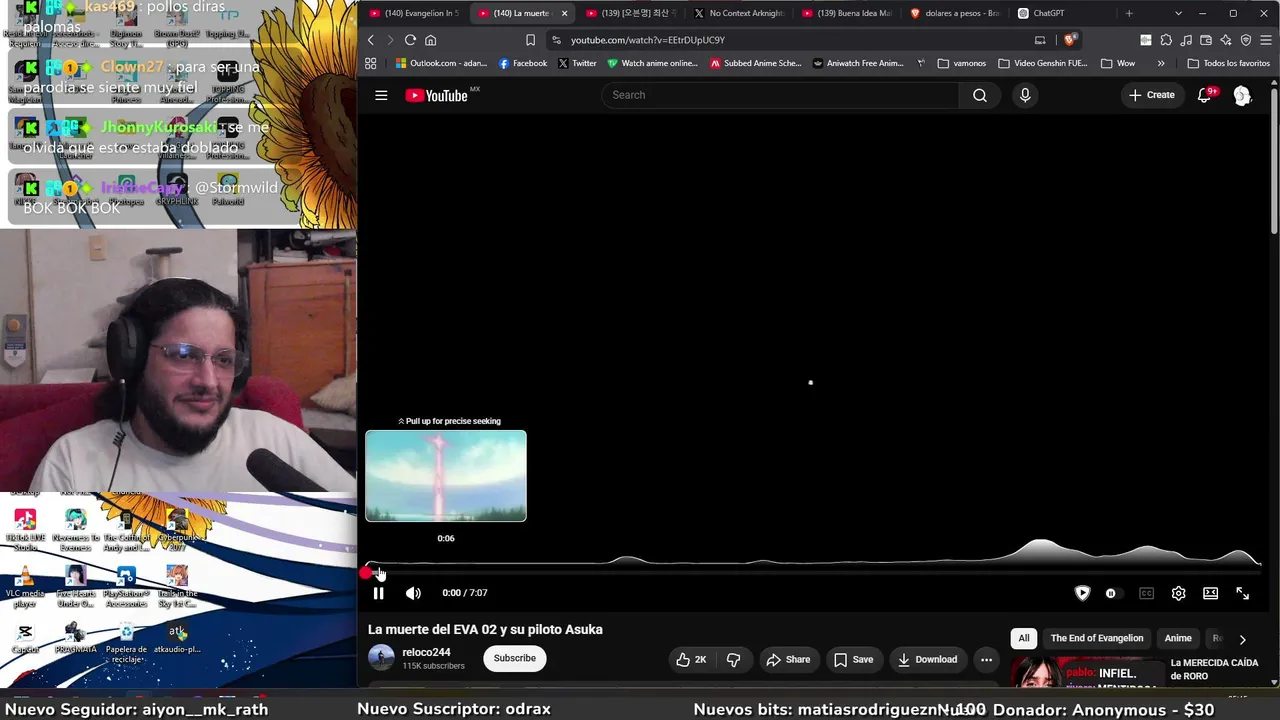This screenshot has width=1280, height=720.
Task: Enter fullscreen in the video player
Action: (1243, 593)
